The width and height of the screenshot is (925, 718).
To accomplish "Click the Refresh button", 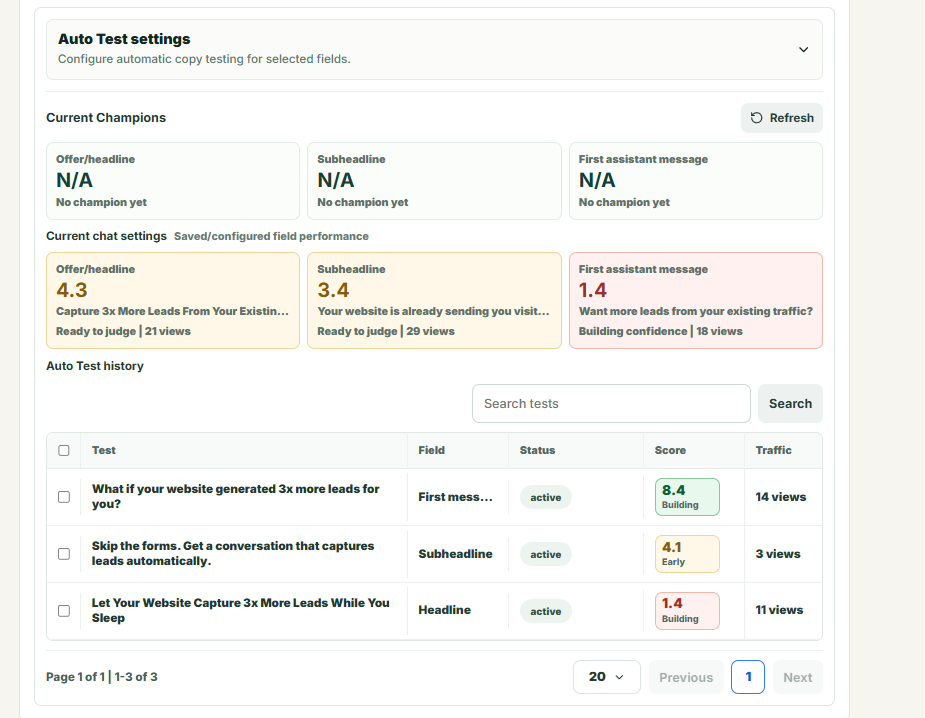I will click(x=782, y=118).
